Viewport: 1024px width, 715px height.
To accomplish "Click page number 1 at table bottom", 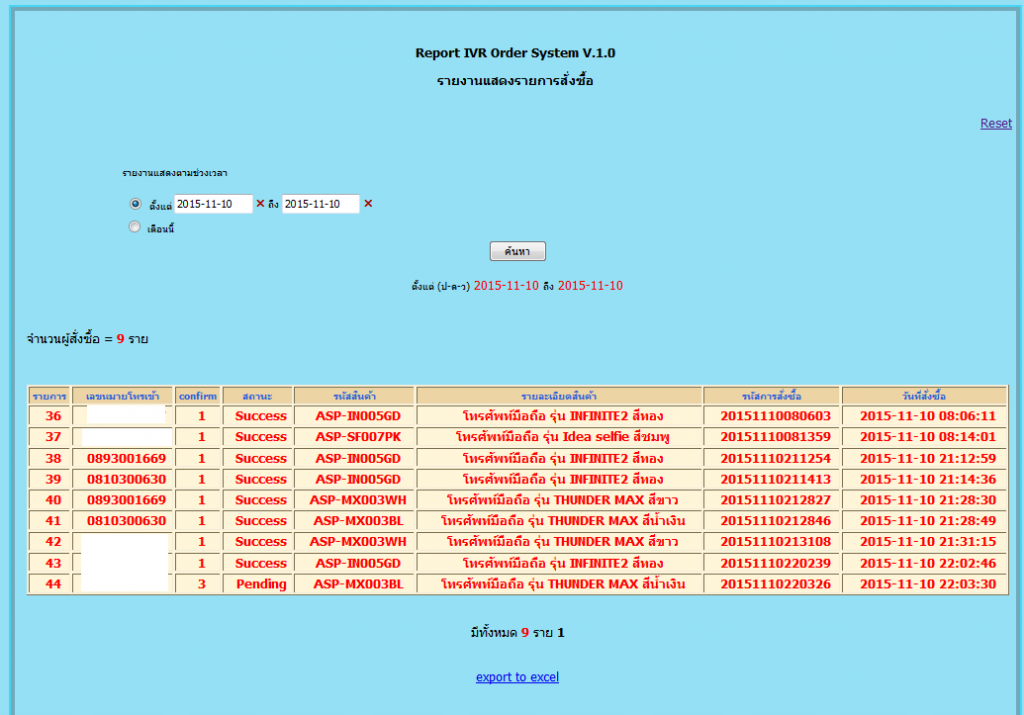I will click(561, 633).
